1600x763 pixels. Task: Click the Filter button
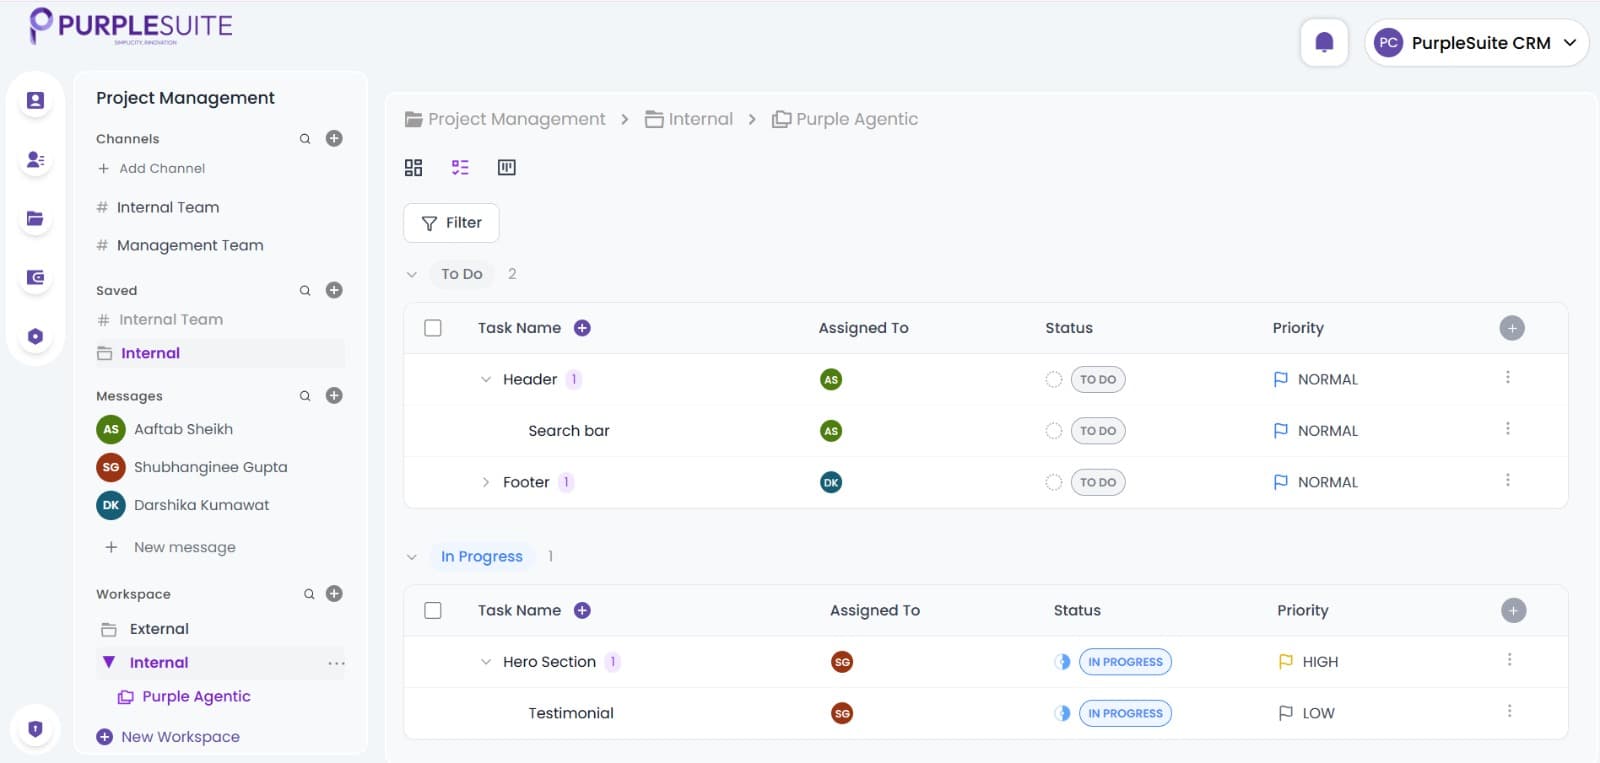(x=451, y=223)
